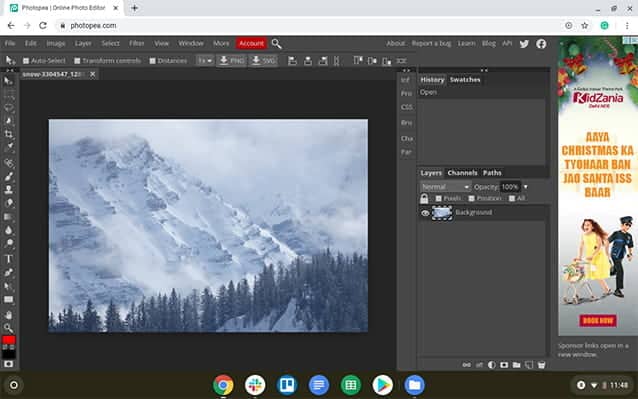638x399 pixels.
Task: Open the Opacity slider dropdown arrow
Action: click(x=526, y=187)
